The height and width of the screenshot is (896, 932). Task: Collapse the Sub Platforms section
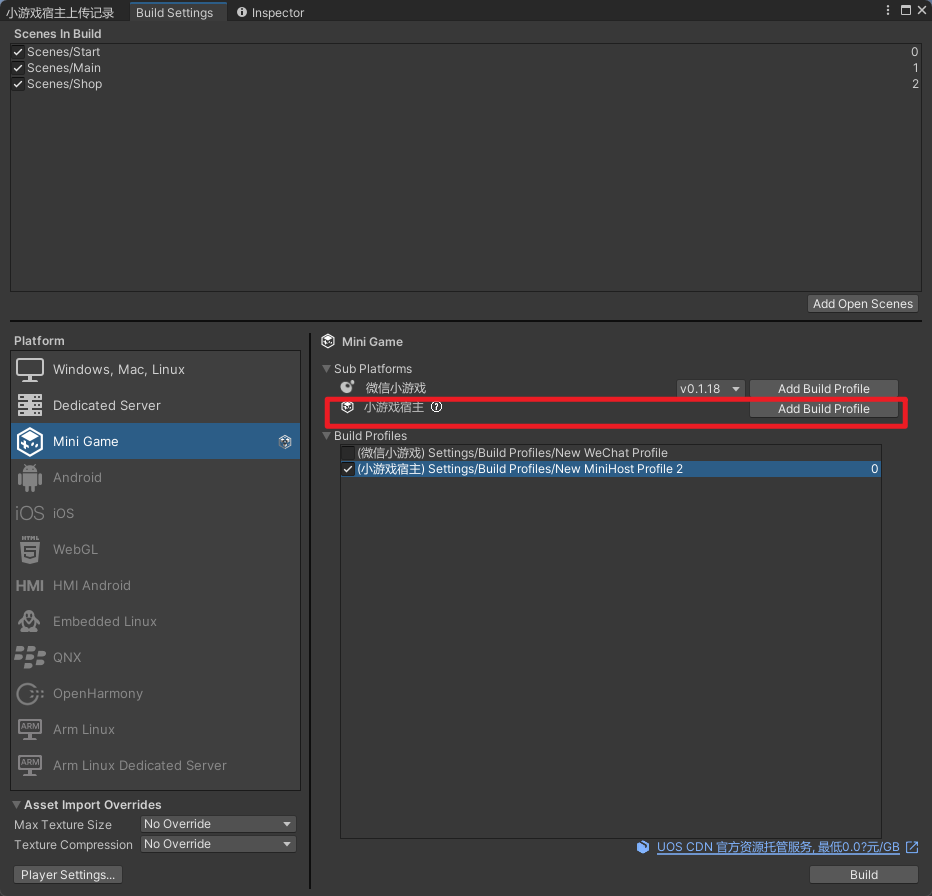coord(327,369)
